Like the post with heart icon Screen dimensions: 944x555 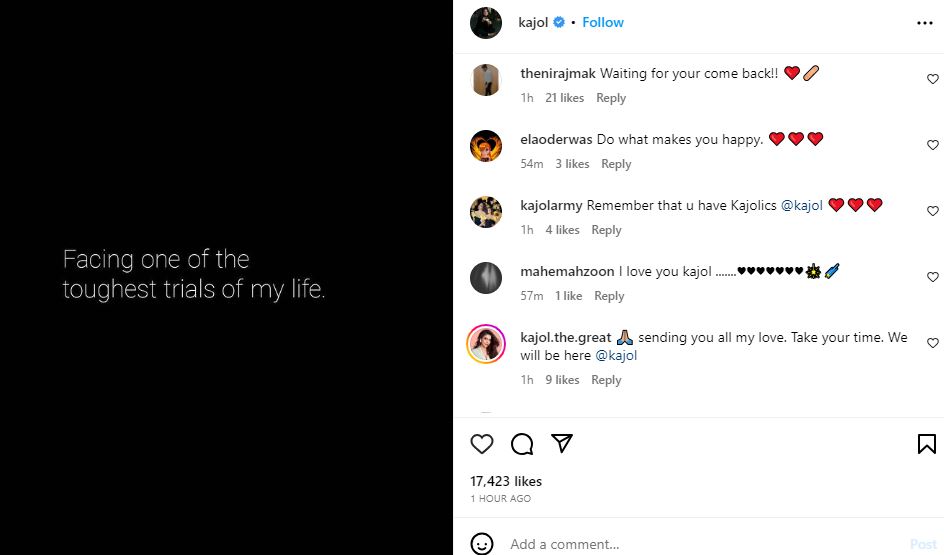click(x=482, y=444)
